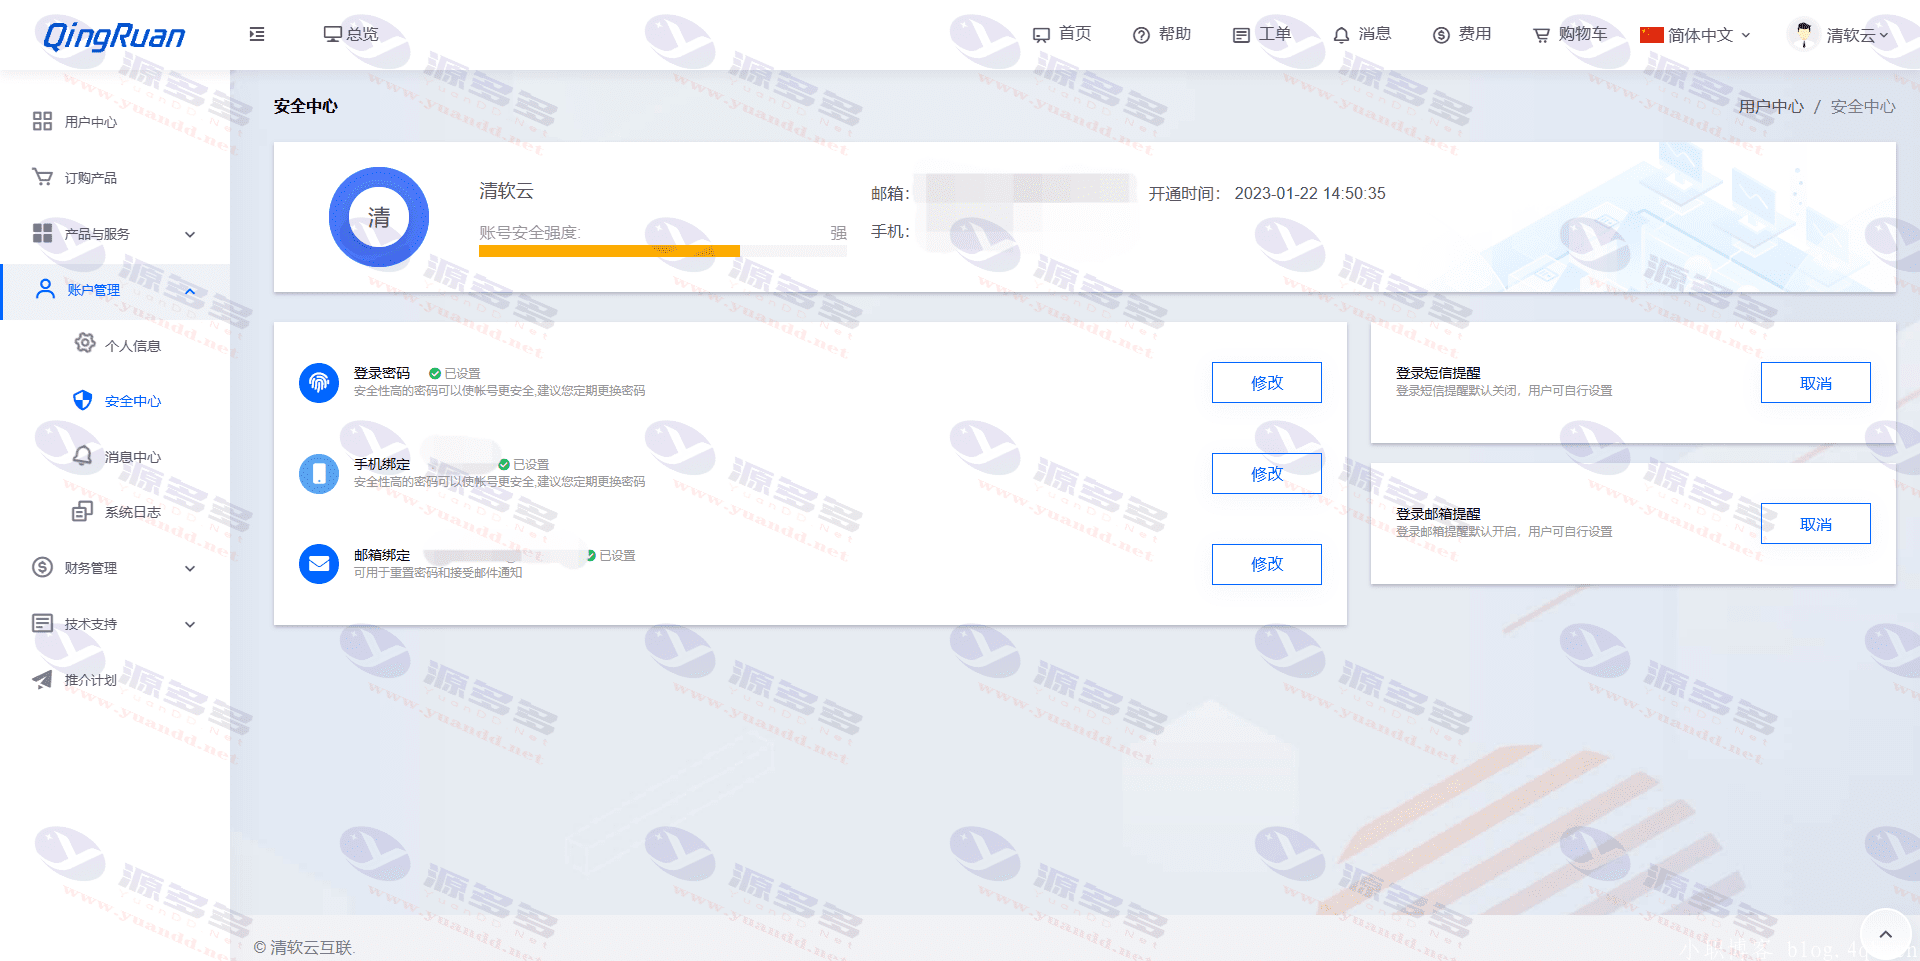This screenshot has width=1920, height=961.
Task: Open 工单 tickets in top bar
Action: 1262,34
